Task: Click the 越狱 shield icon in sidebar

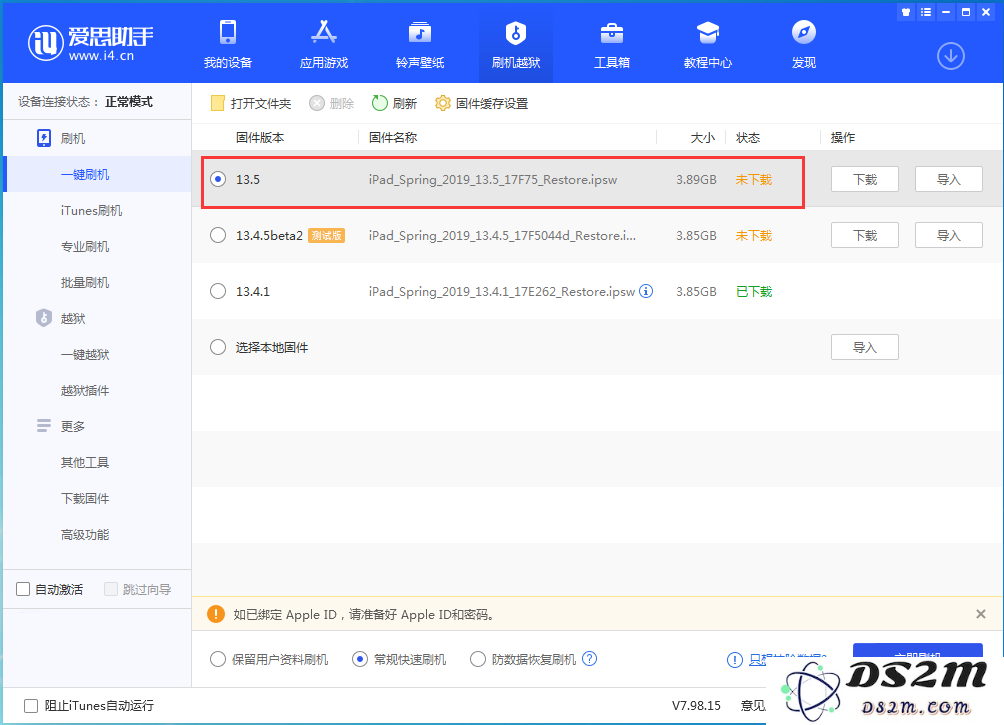Action: (44, 318)
